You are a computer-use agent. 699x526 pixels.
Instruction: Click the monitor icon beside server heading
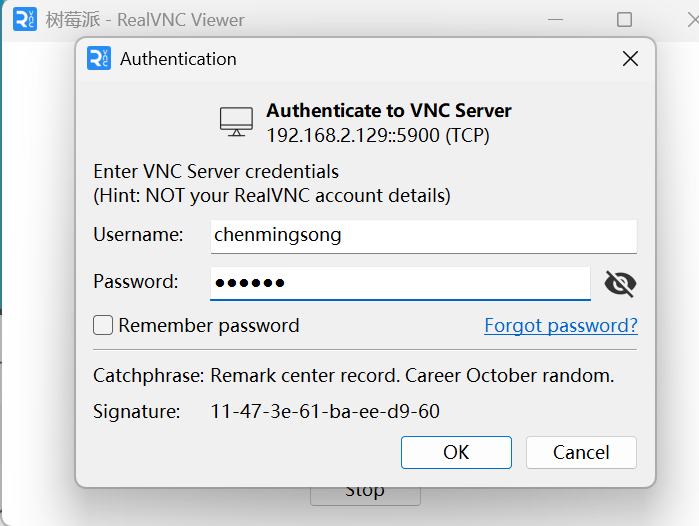pos(236,122)
